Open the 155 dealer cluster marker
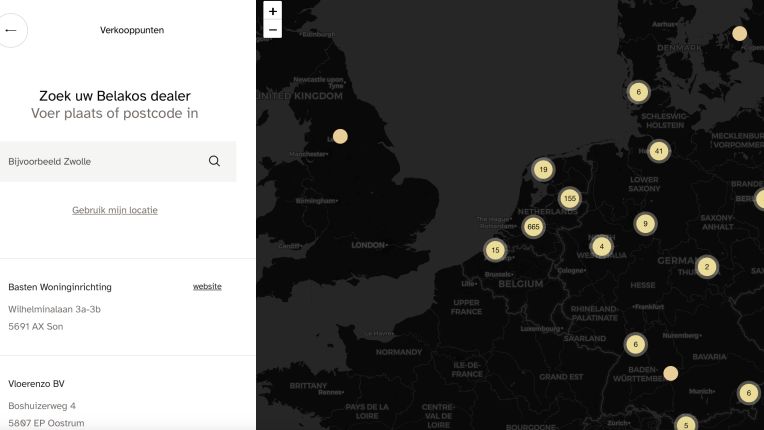Viewport: 764px width, 430px height. 570,198
